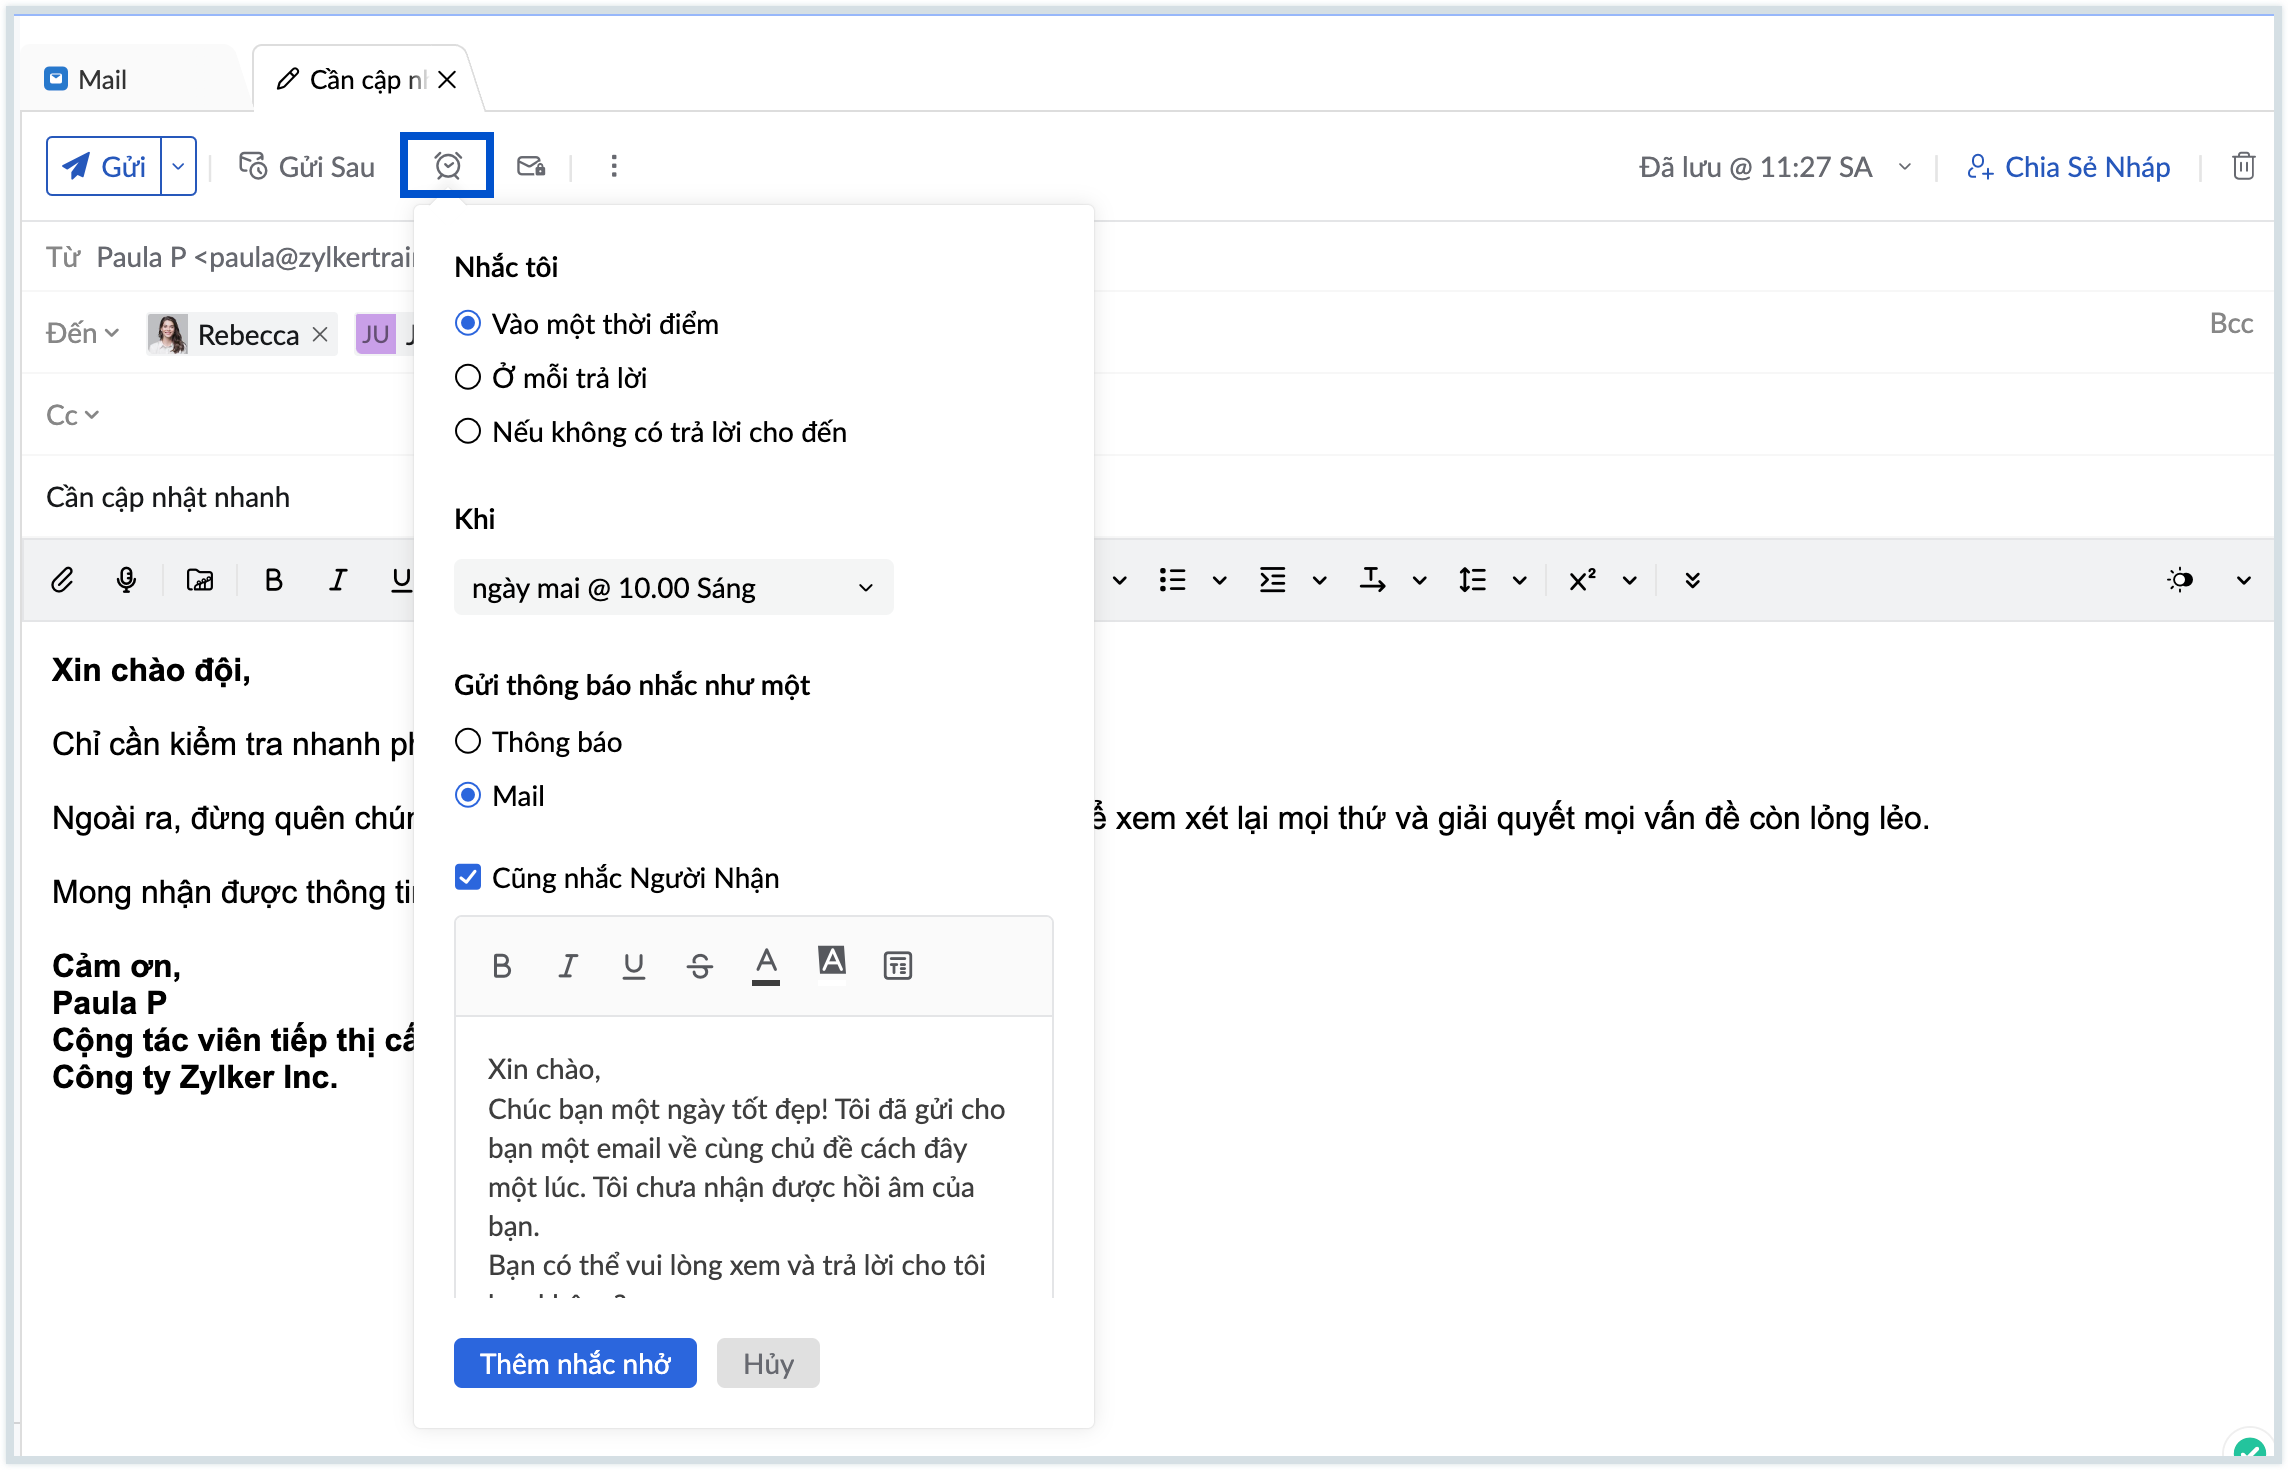This screenshot has width=2288, height=1470.
Task: Toggle the day/night mode sun icon
Action: [x=2180, y=580]
